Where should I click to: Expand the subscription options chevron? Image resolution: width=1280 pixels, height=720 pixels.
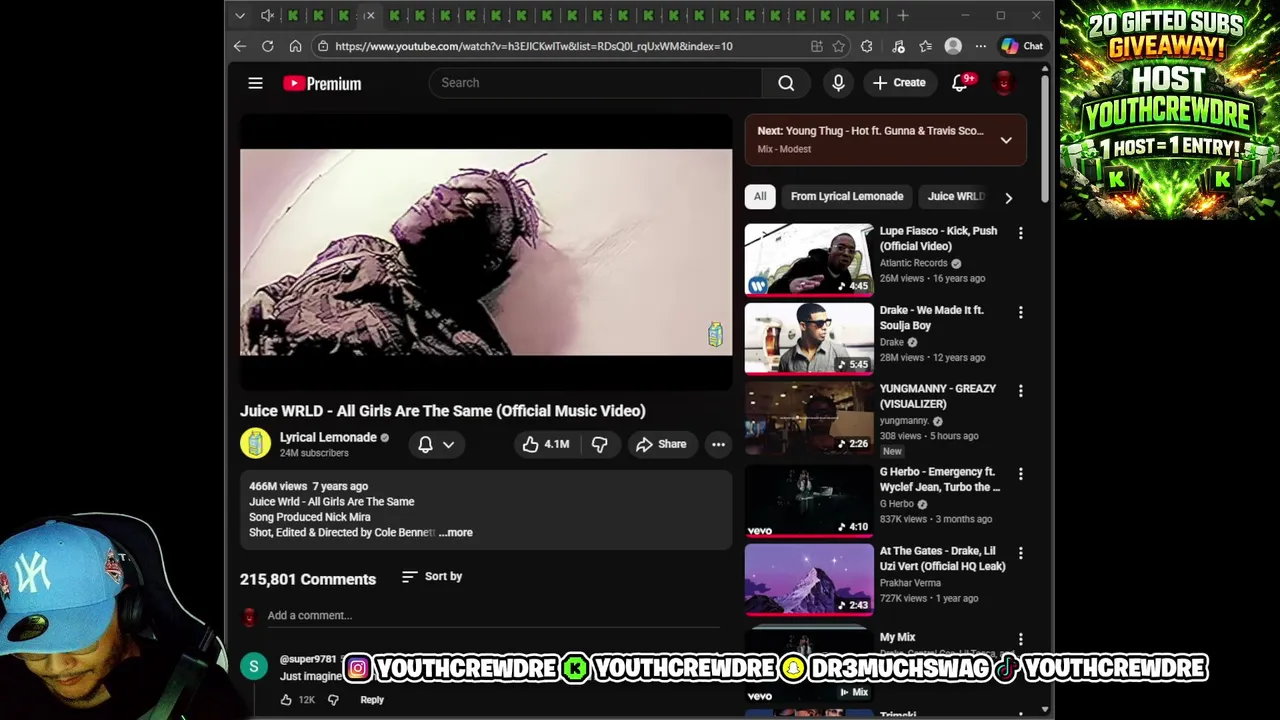tap(449, 444)
